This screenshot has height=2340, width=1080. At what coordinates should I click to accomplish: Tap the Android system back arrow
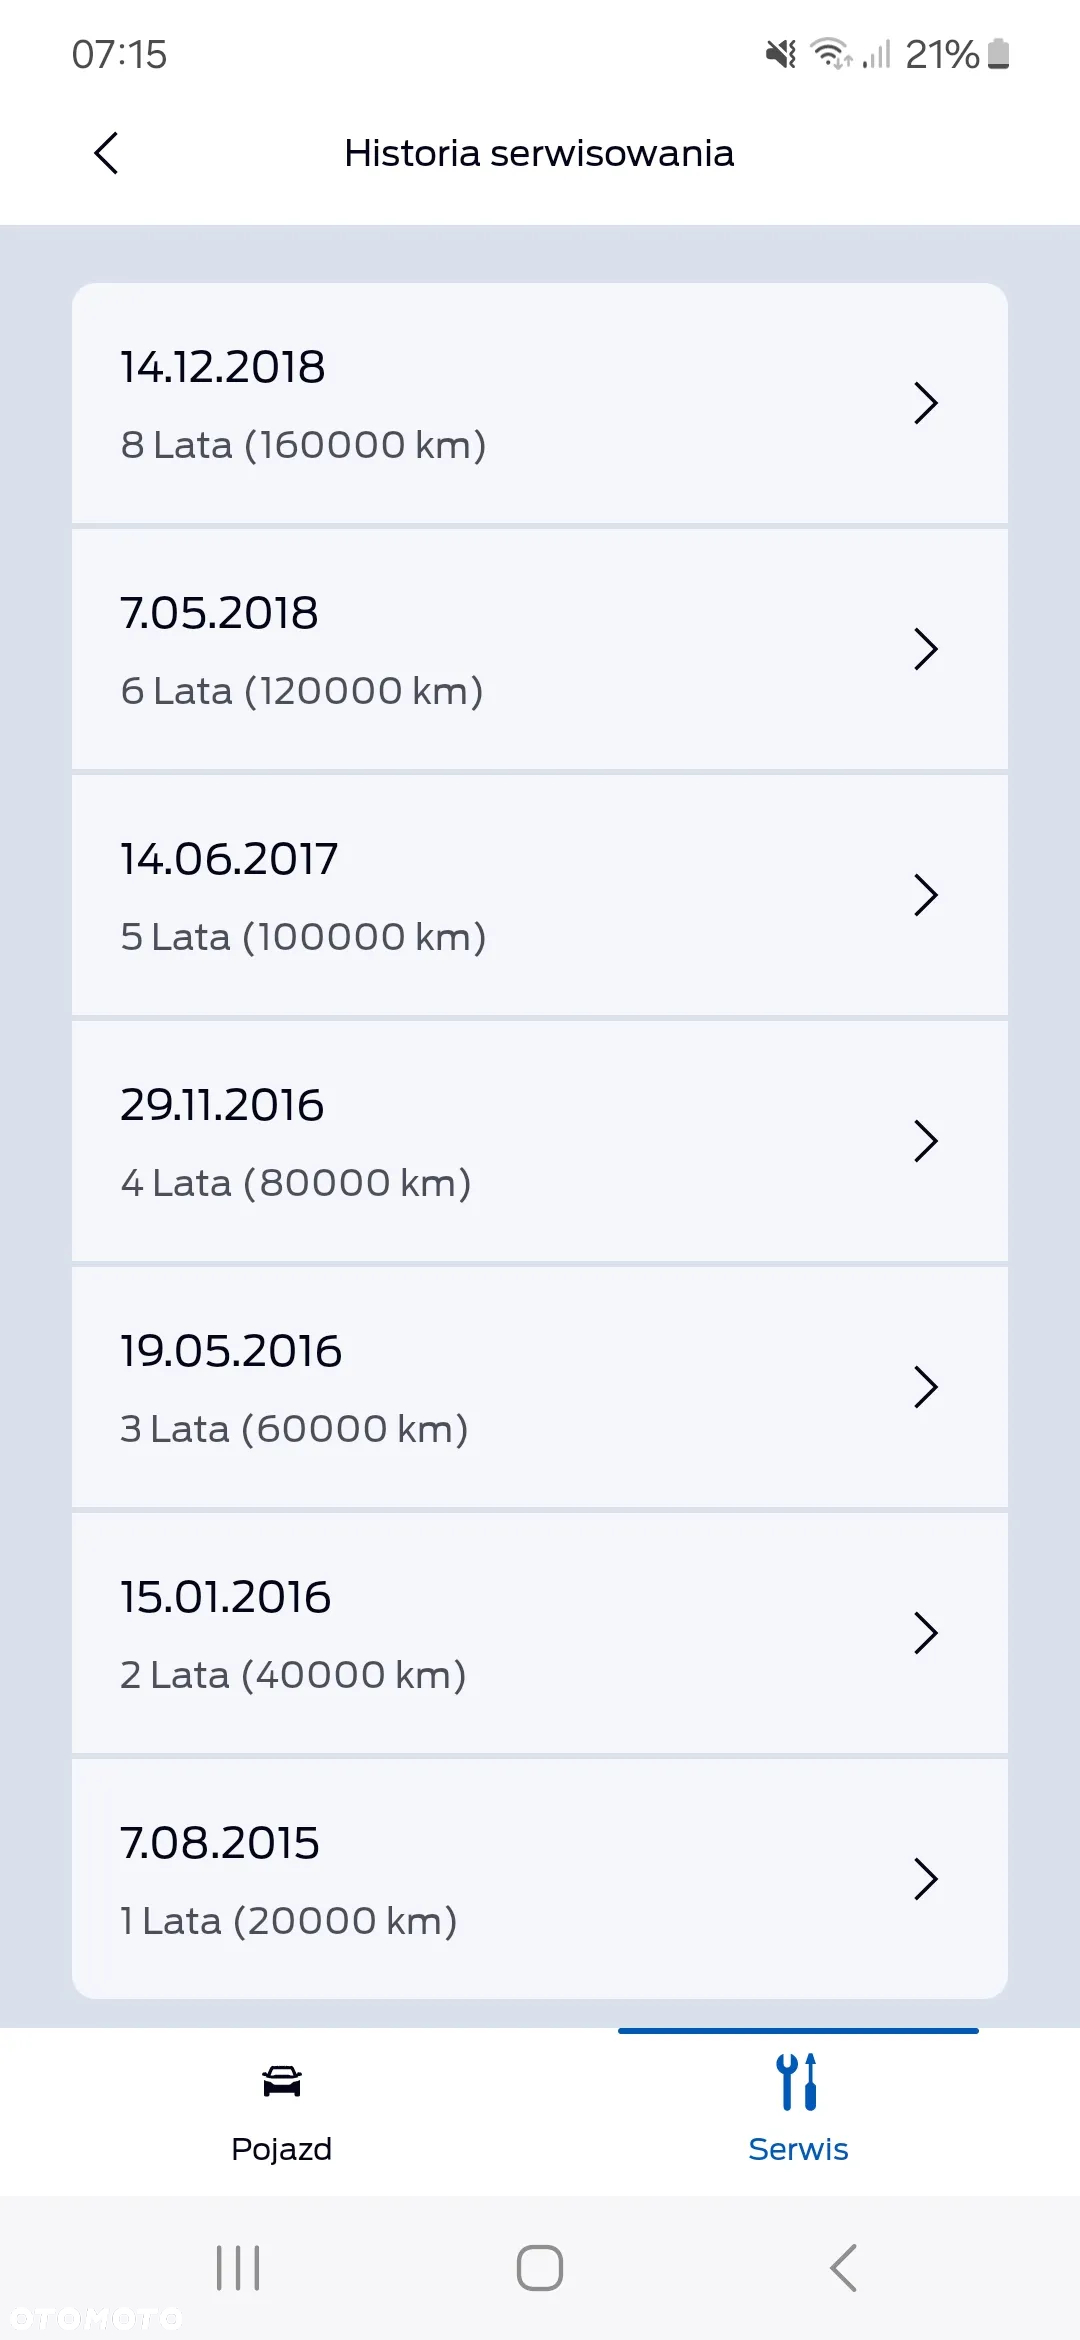pyautogui.click(x=843, y=2267)
